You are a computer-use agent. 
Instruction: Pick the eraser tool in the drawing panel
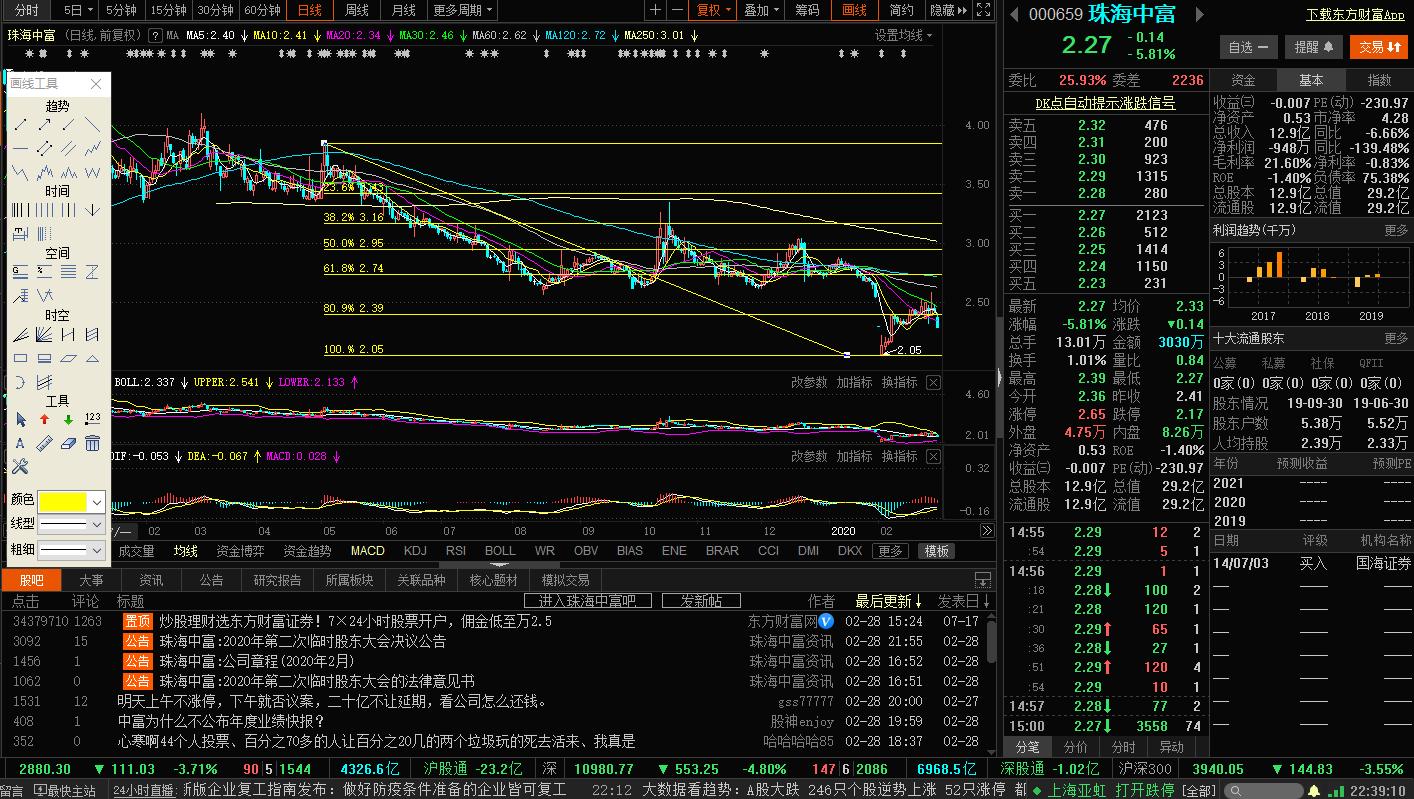pos(67,442)
